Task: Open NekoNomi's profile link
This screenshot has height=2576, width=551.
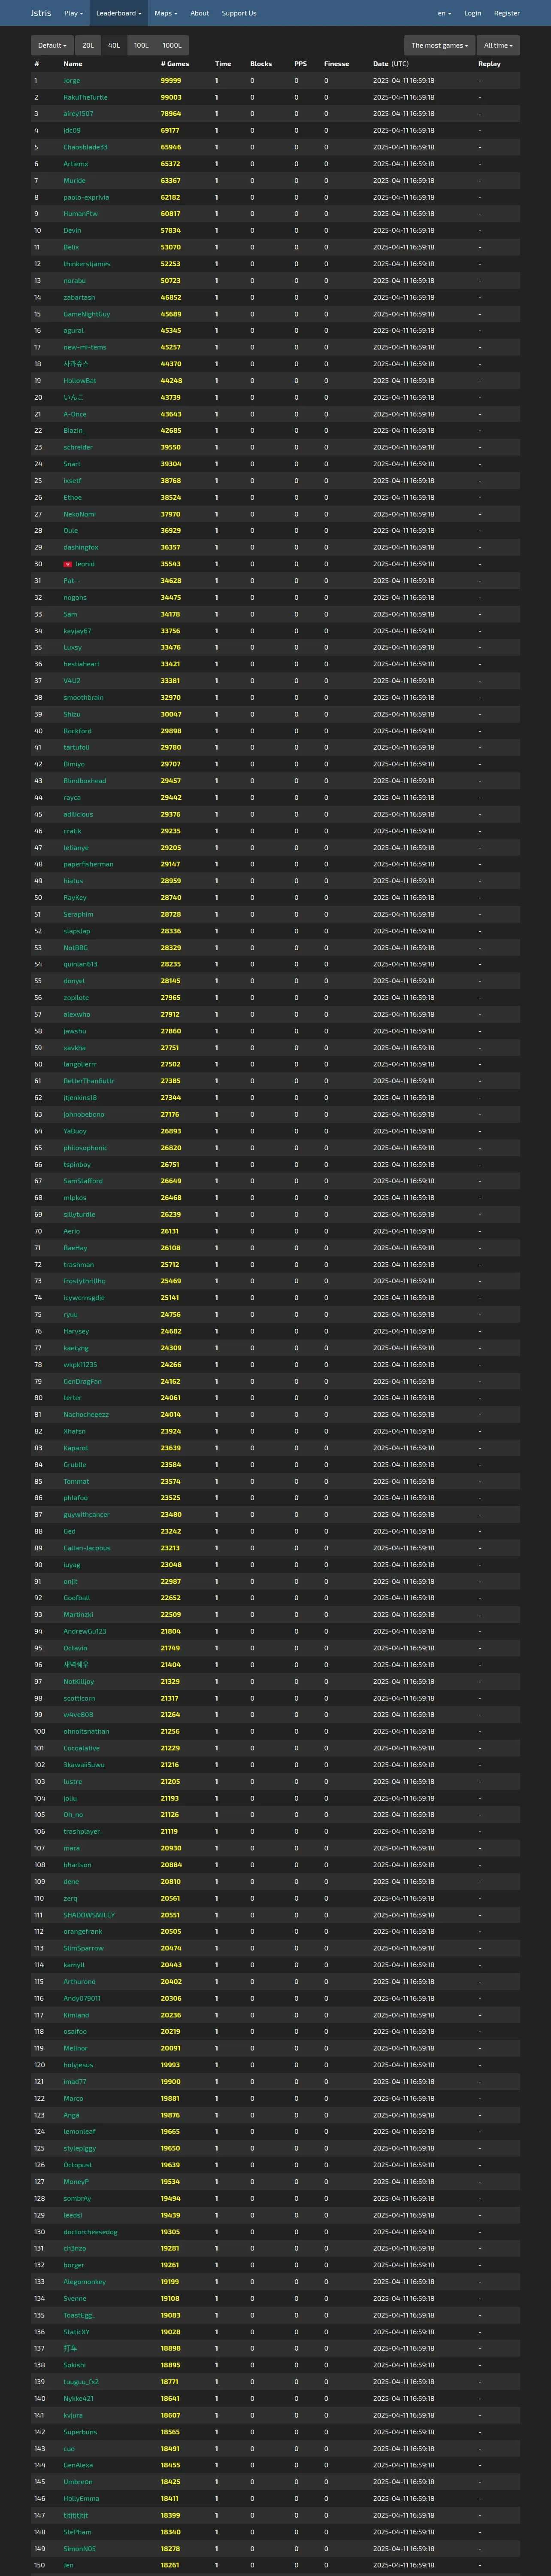Action: [80, 514]
